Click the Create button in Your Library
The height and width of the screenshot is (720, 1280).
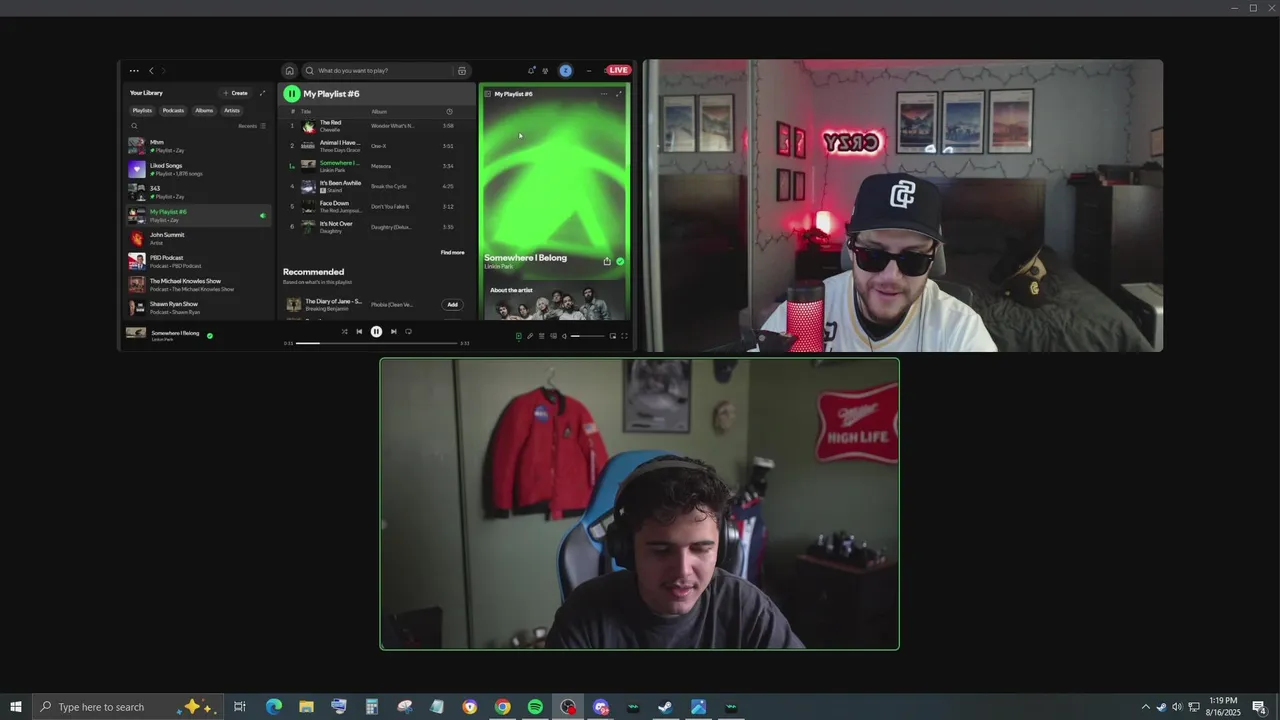pos(236,93)
